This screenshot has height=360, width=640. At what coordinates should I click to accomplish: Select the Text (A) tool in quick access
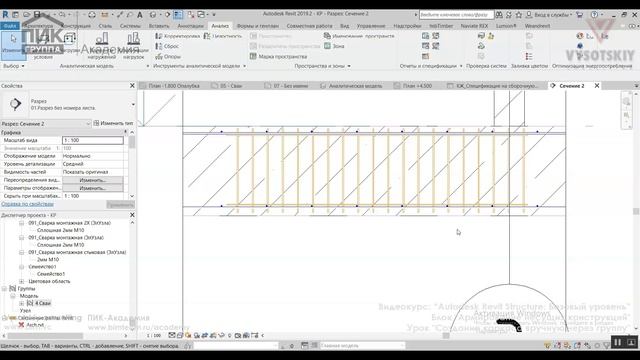coord(140,15)
